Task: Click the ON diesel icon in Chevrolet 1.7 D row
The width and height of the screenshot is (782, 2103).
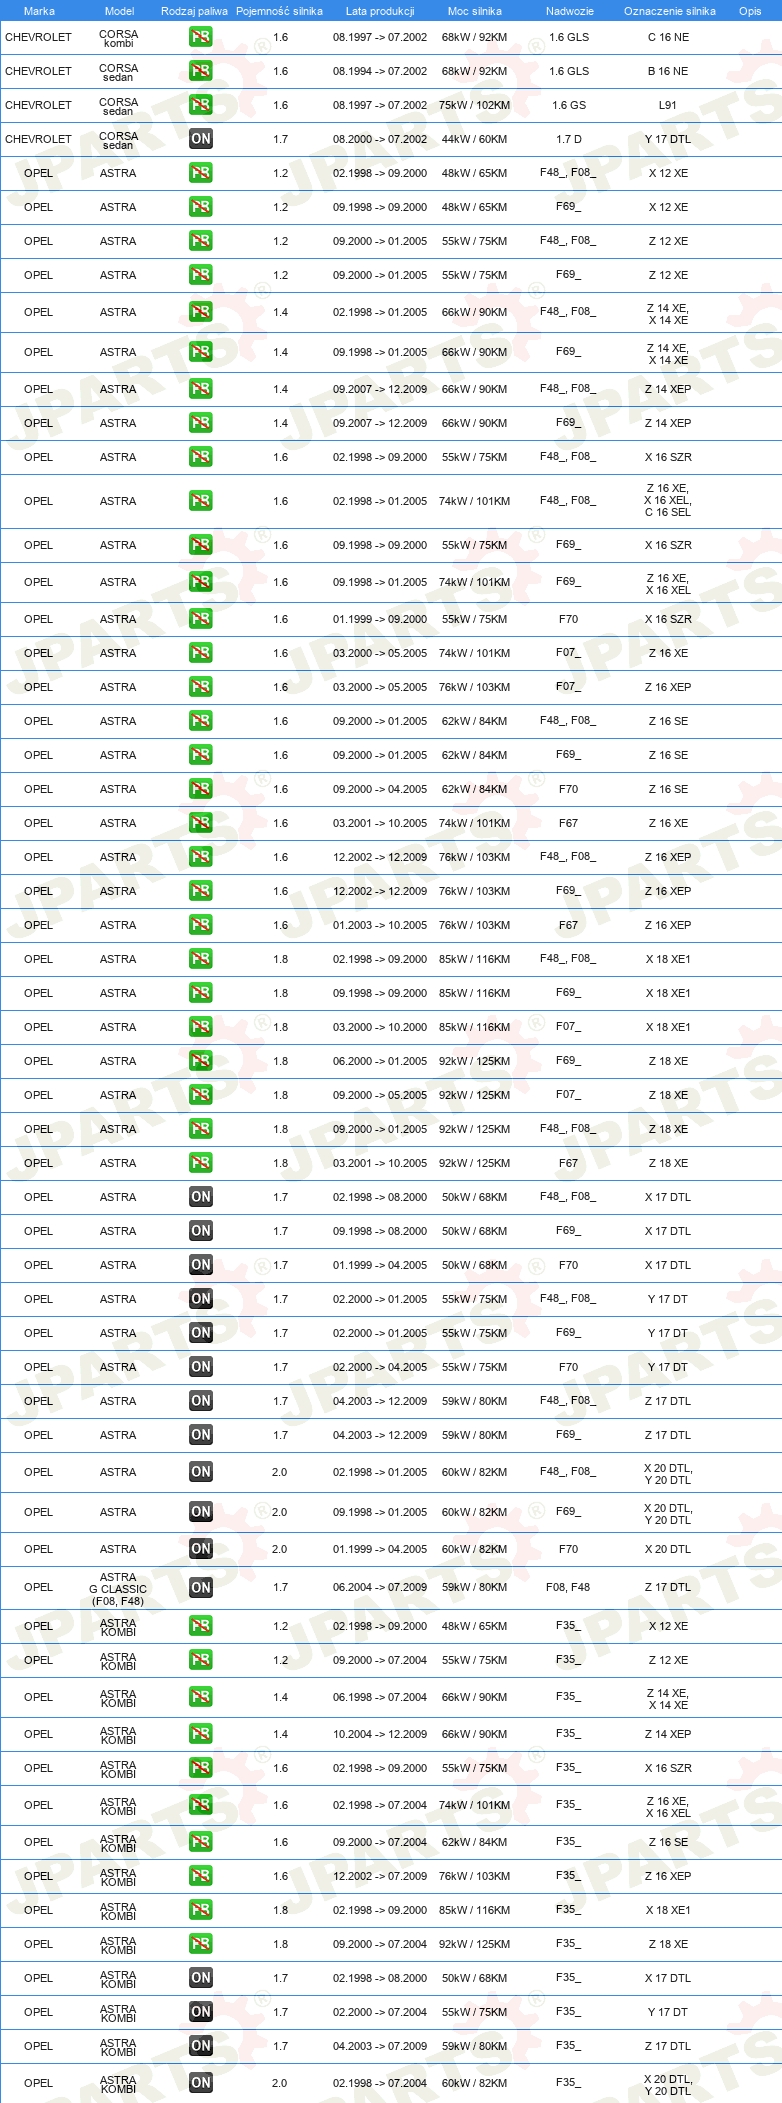Action: point(201,139)
